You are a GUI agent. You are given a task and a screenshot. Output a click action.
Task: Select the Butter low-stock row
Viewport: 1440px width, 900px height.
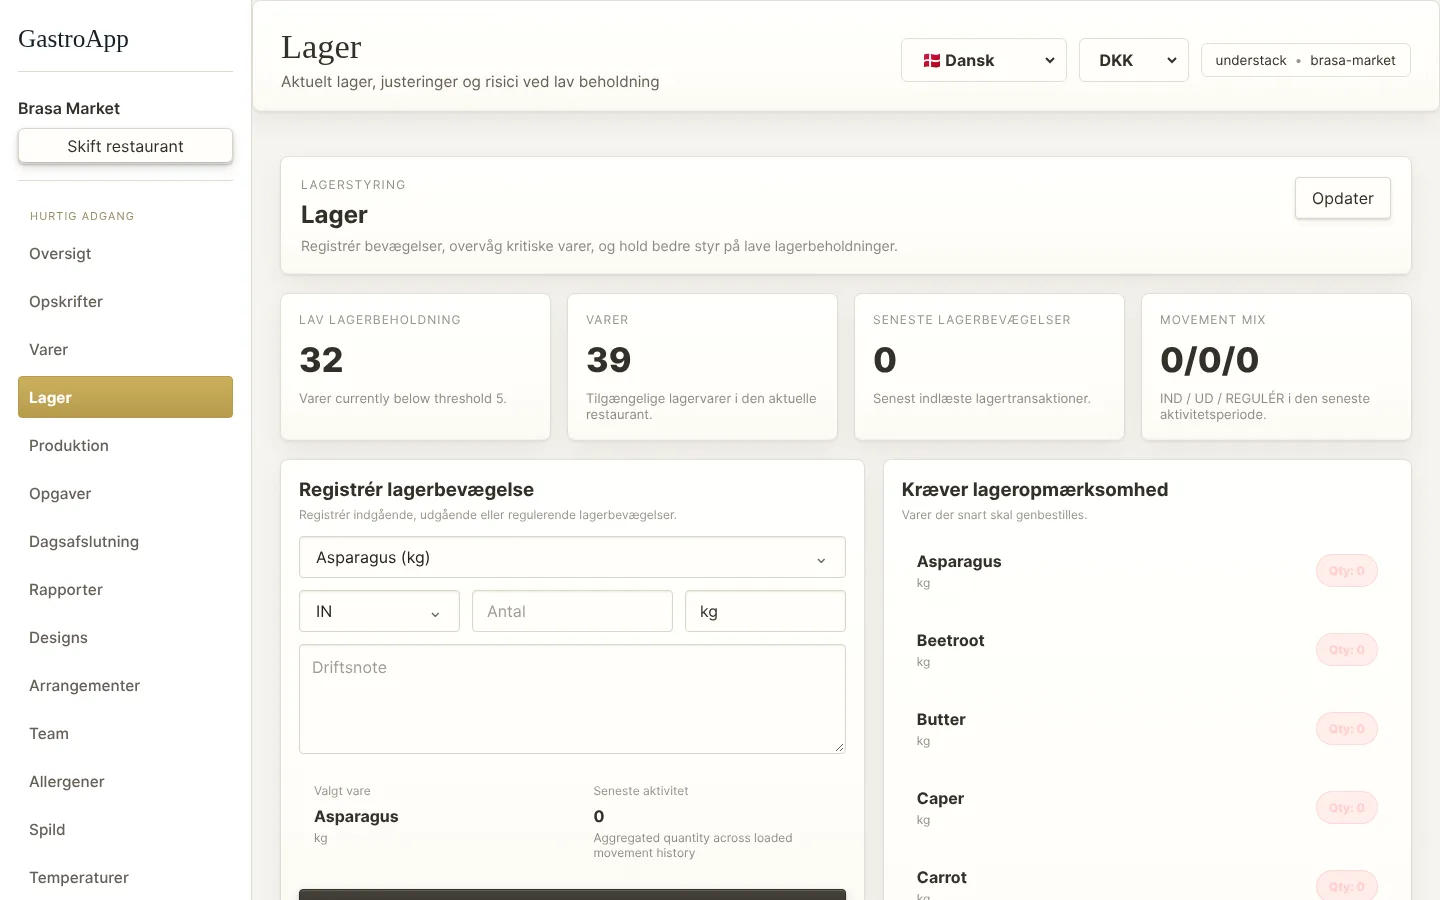click(x=1147, y=729)
